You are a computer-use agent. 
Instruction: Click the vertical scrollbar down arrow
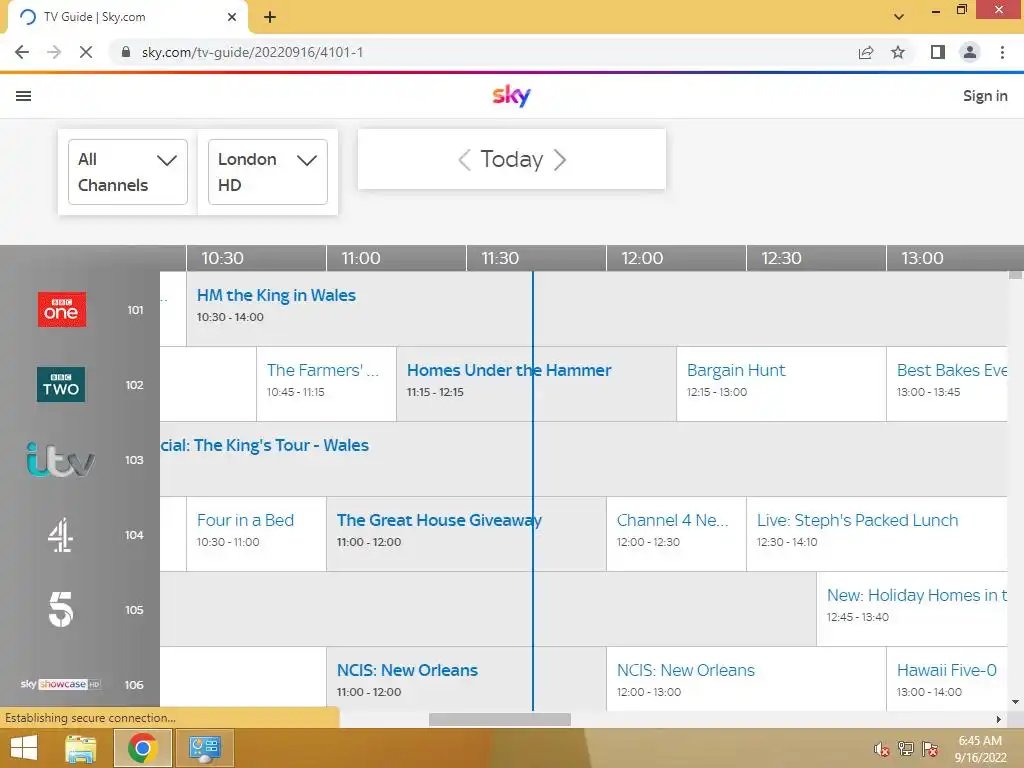[x=1016, y=702]
